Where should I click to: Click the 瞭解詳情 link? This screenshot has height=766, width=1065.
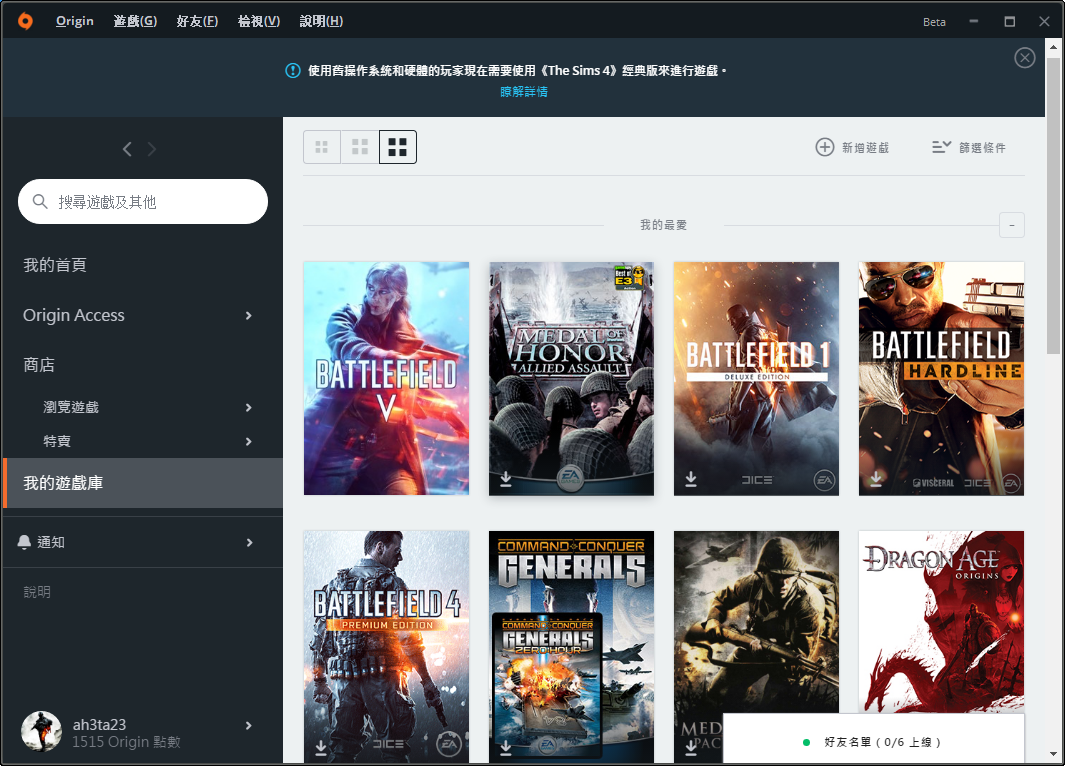[x=524, y=92]
